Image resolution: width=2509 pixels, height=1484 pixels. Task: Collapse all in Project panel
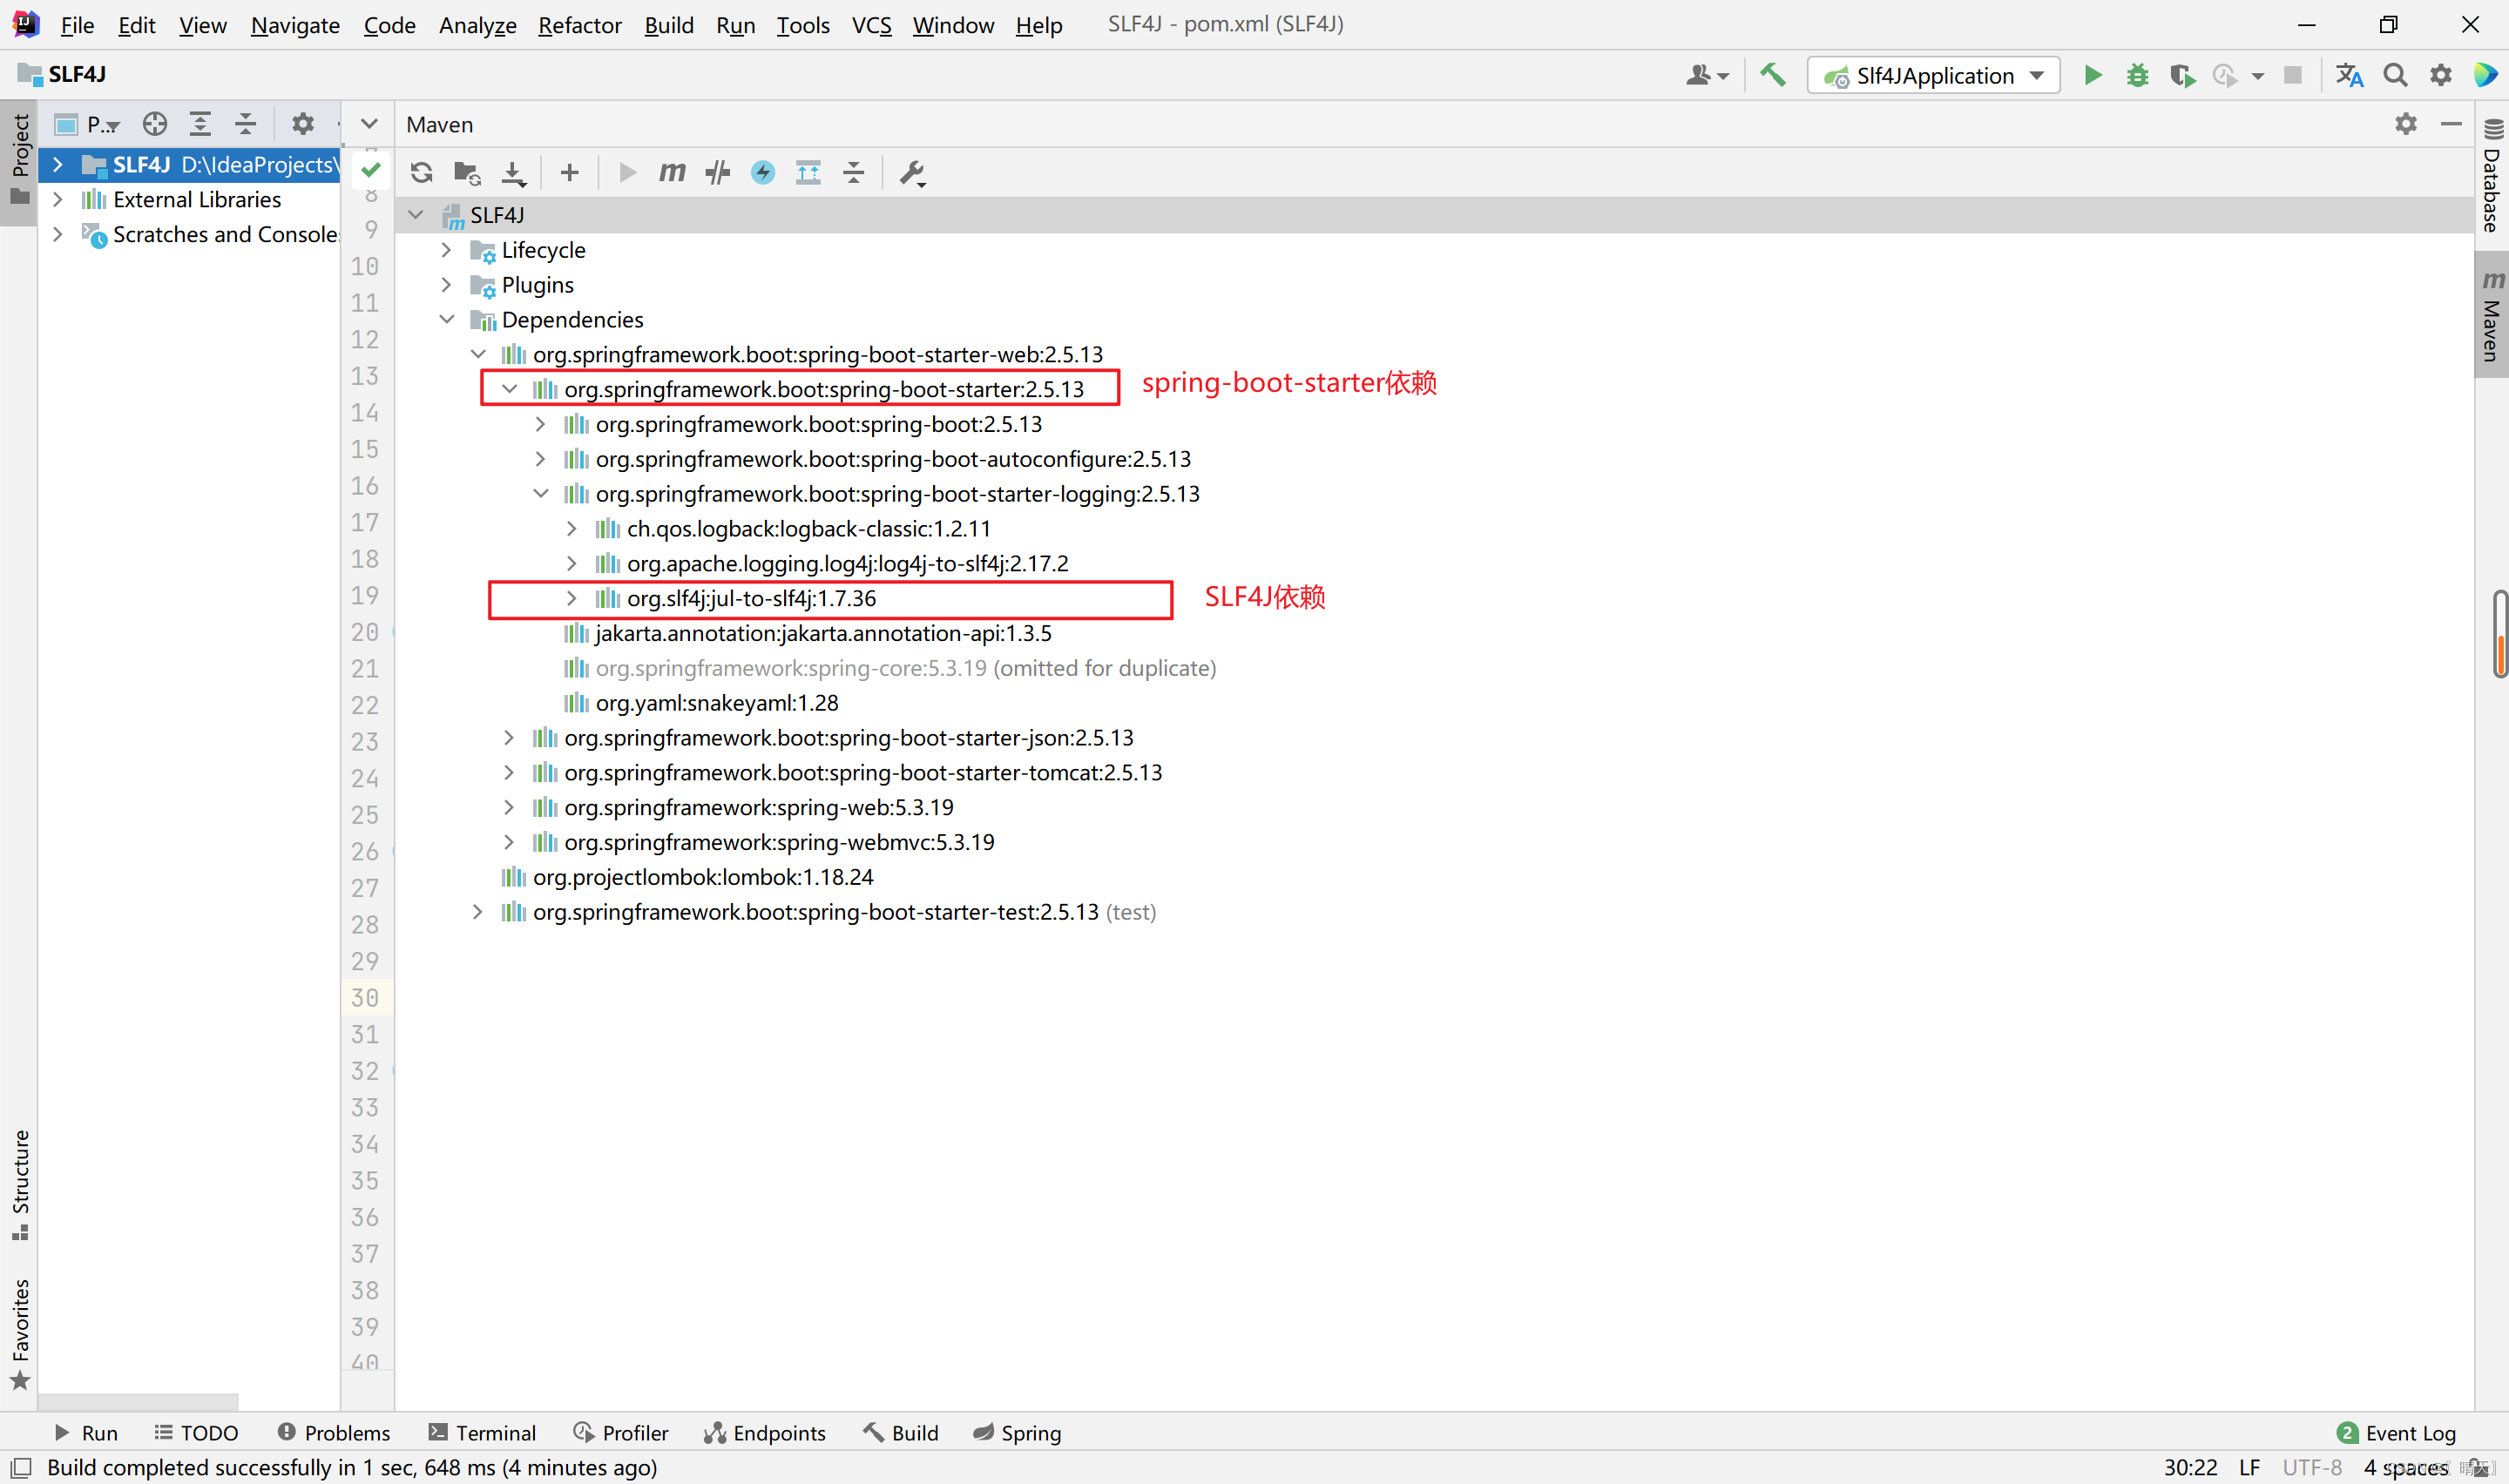[245, 124]
